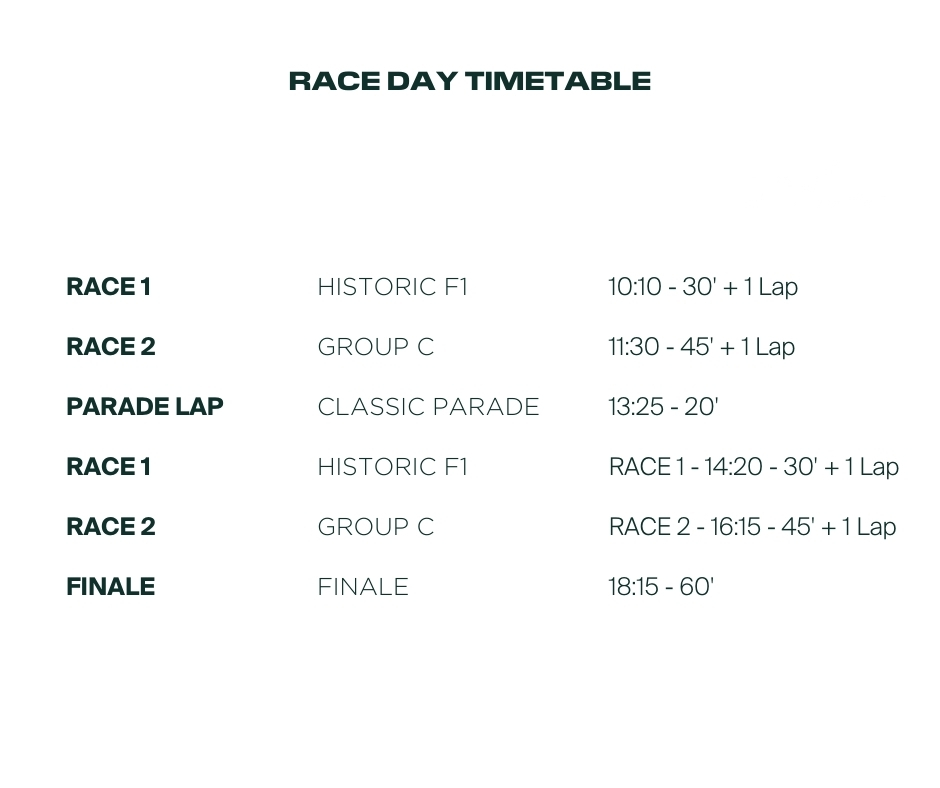The height and width of the screenshot is (788, 940).
Task: Select the first RACE 2 row label
Action: click(111, 347)
